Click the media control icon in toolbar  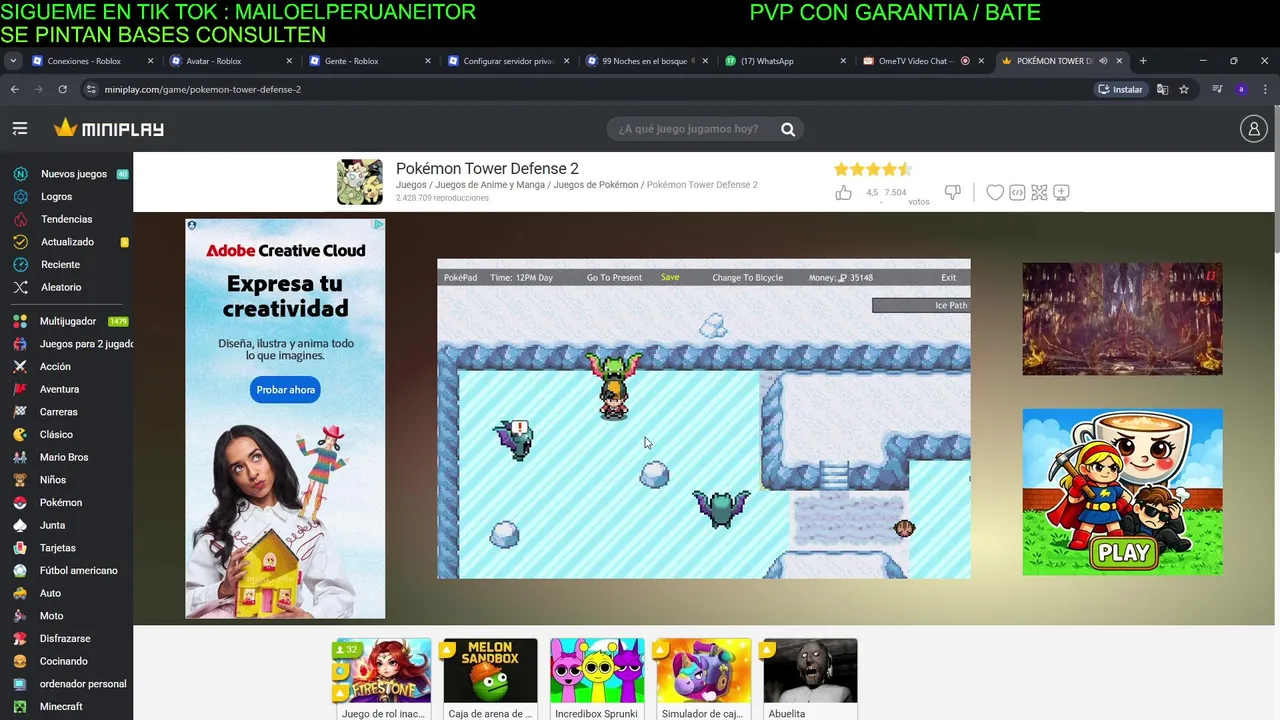click(x=1217, y=89)
